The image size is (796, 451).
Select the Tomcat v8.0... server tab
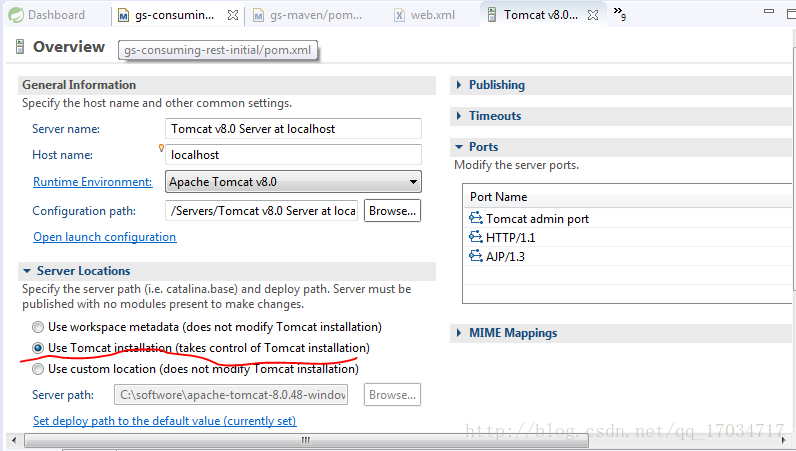click(x=541, y=15)
